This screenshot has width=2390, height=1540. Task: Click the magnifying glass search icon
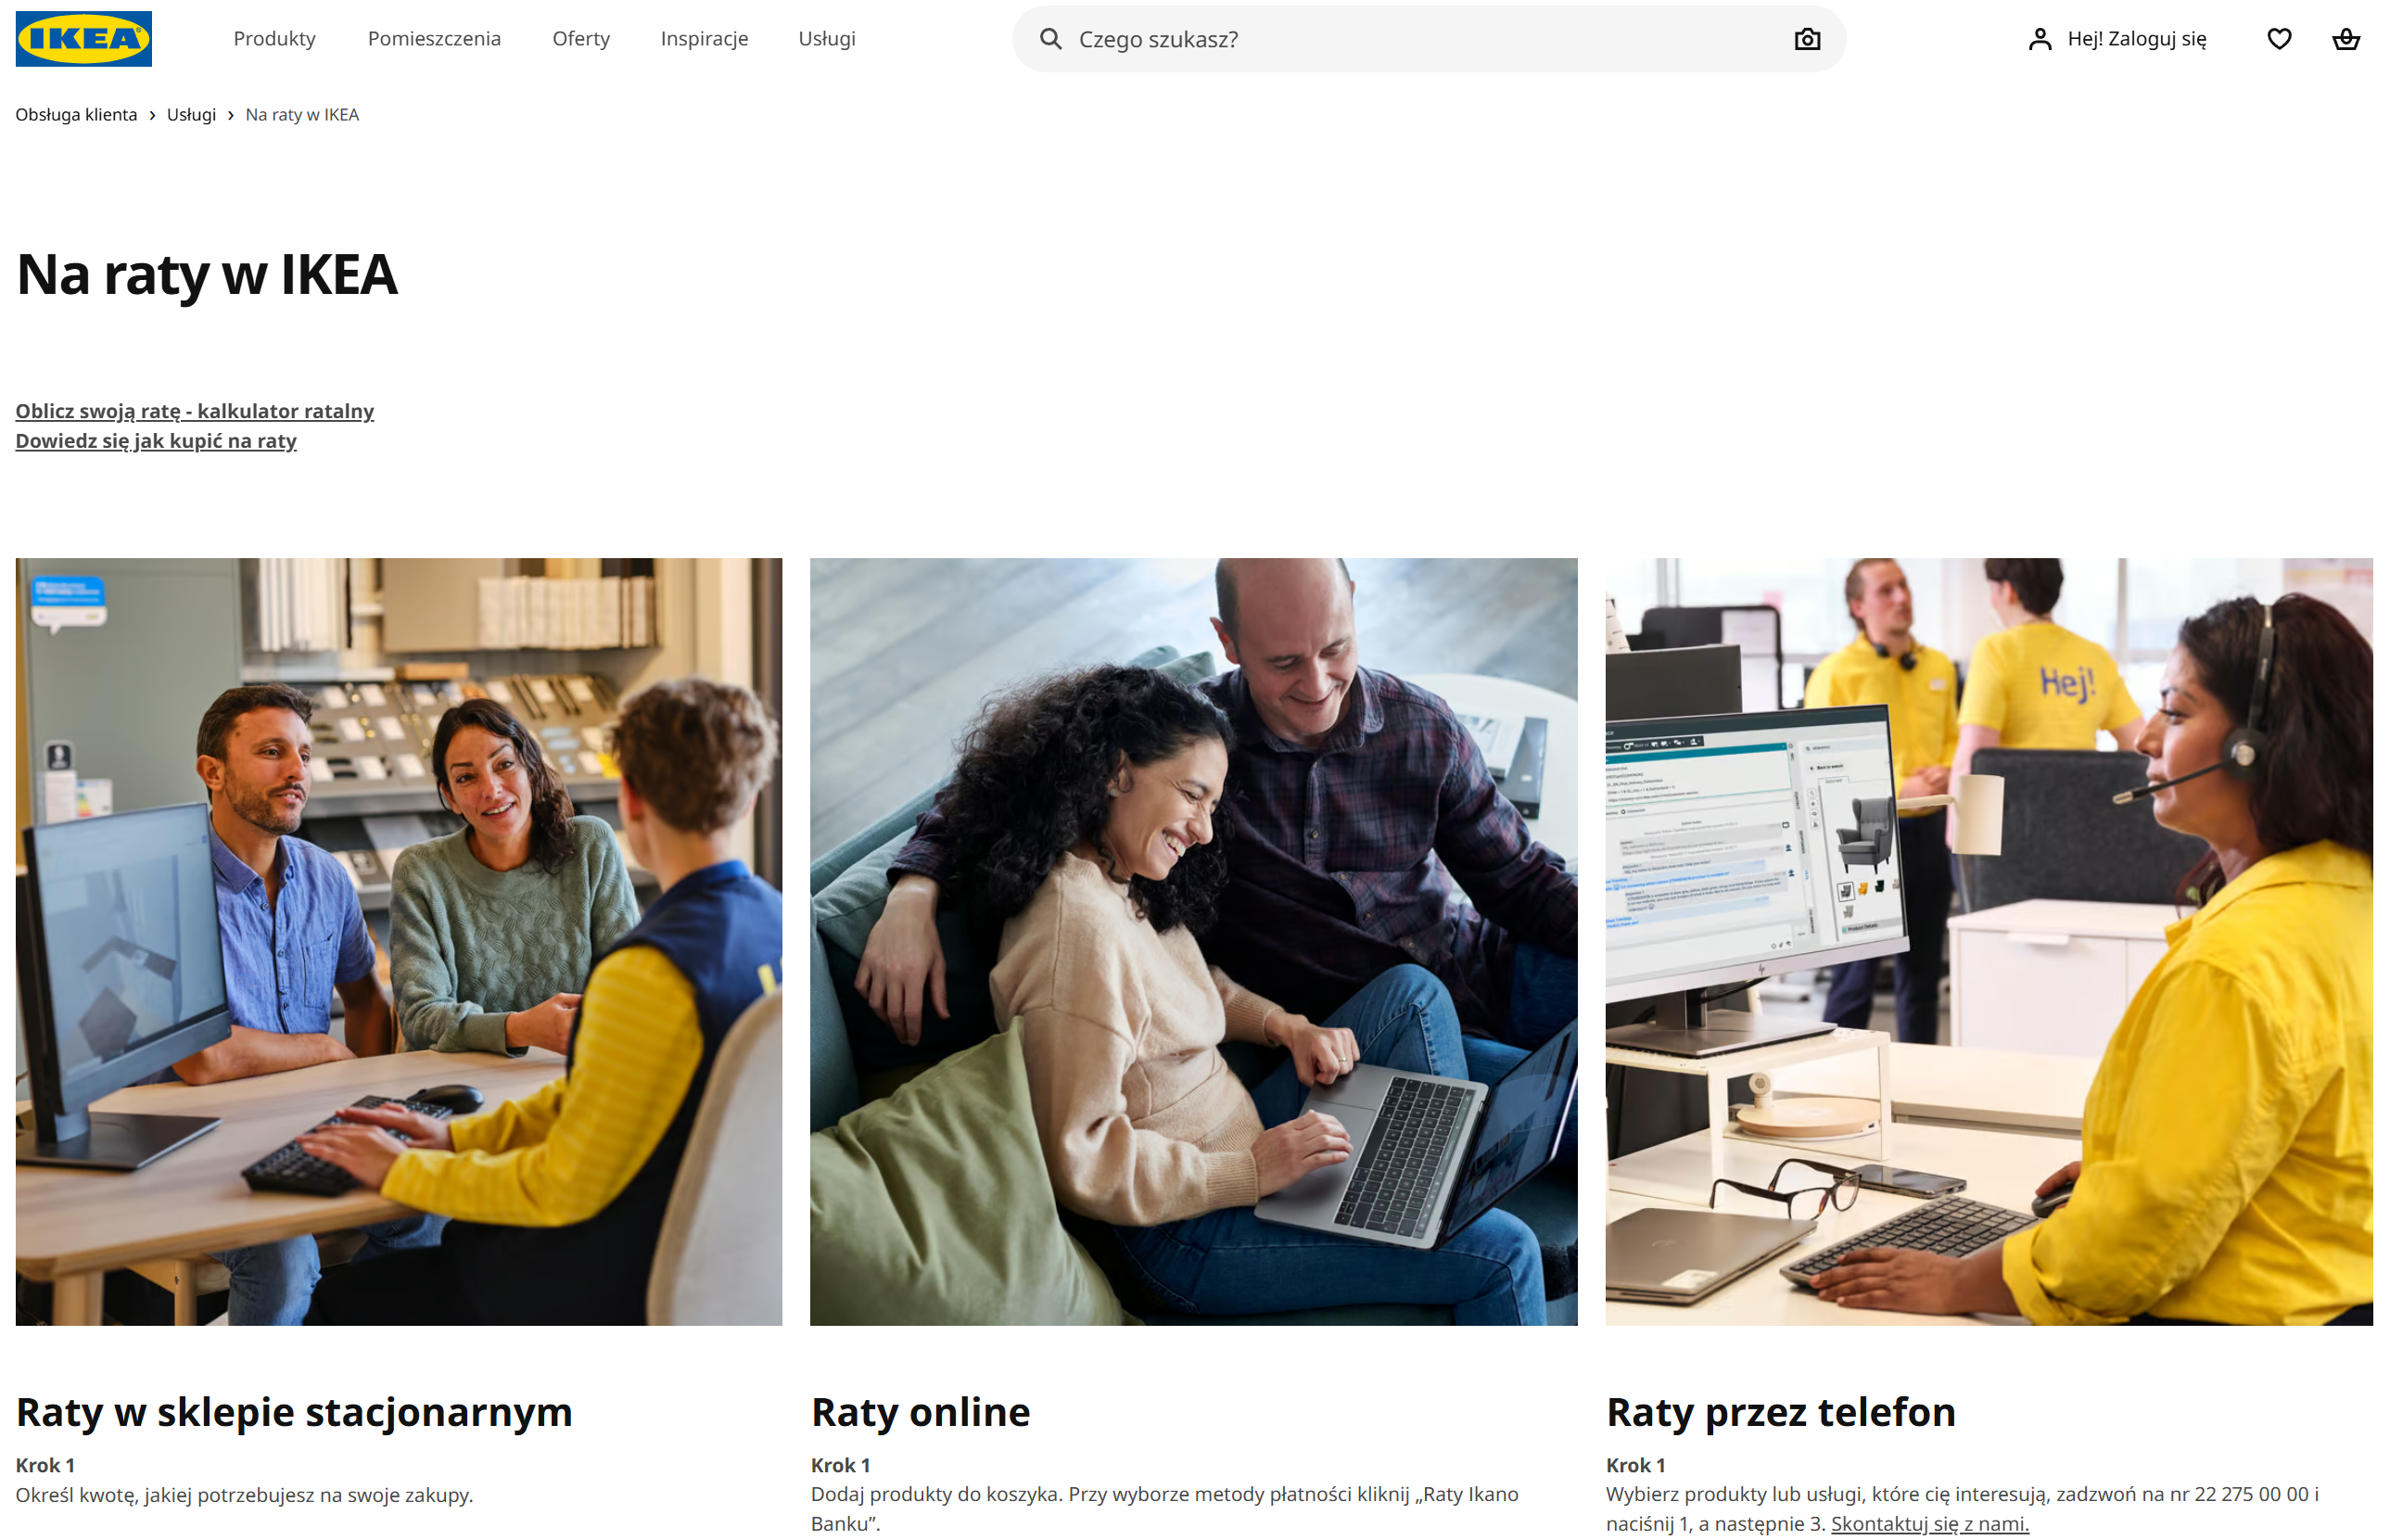point(1050,39)
